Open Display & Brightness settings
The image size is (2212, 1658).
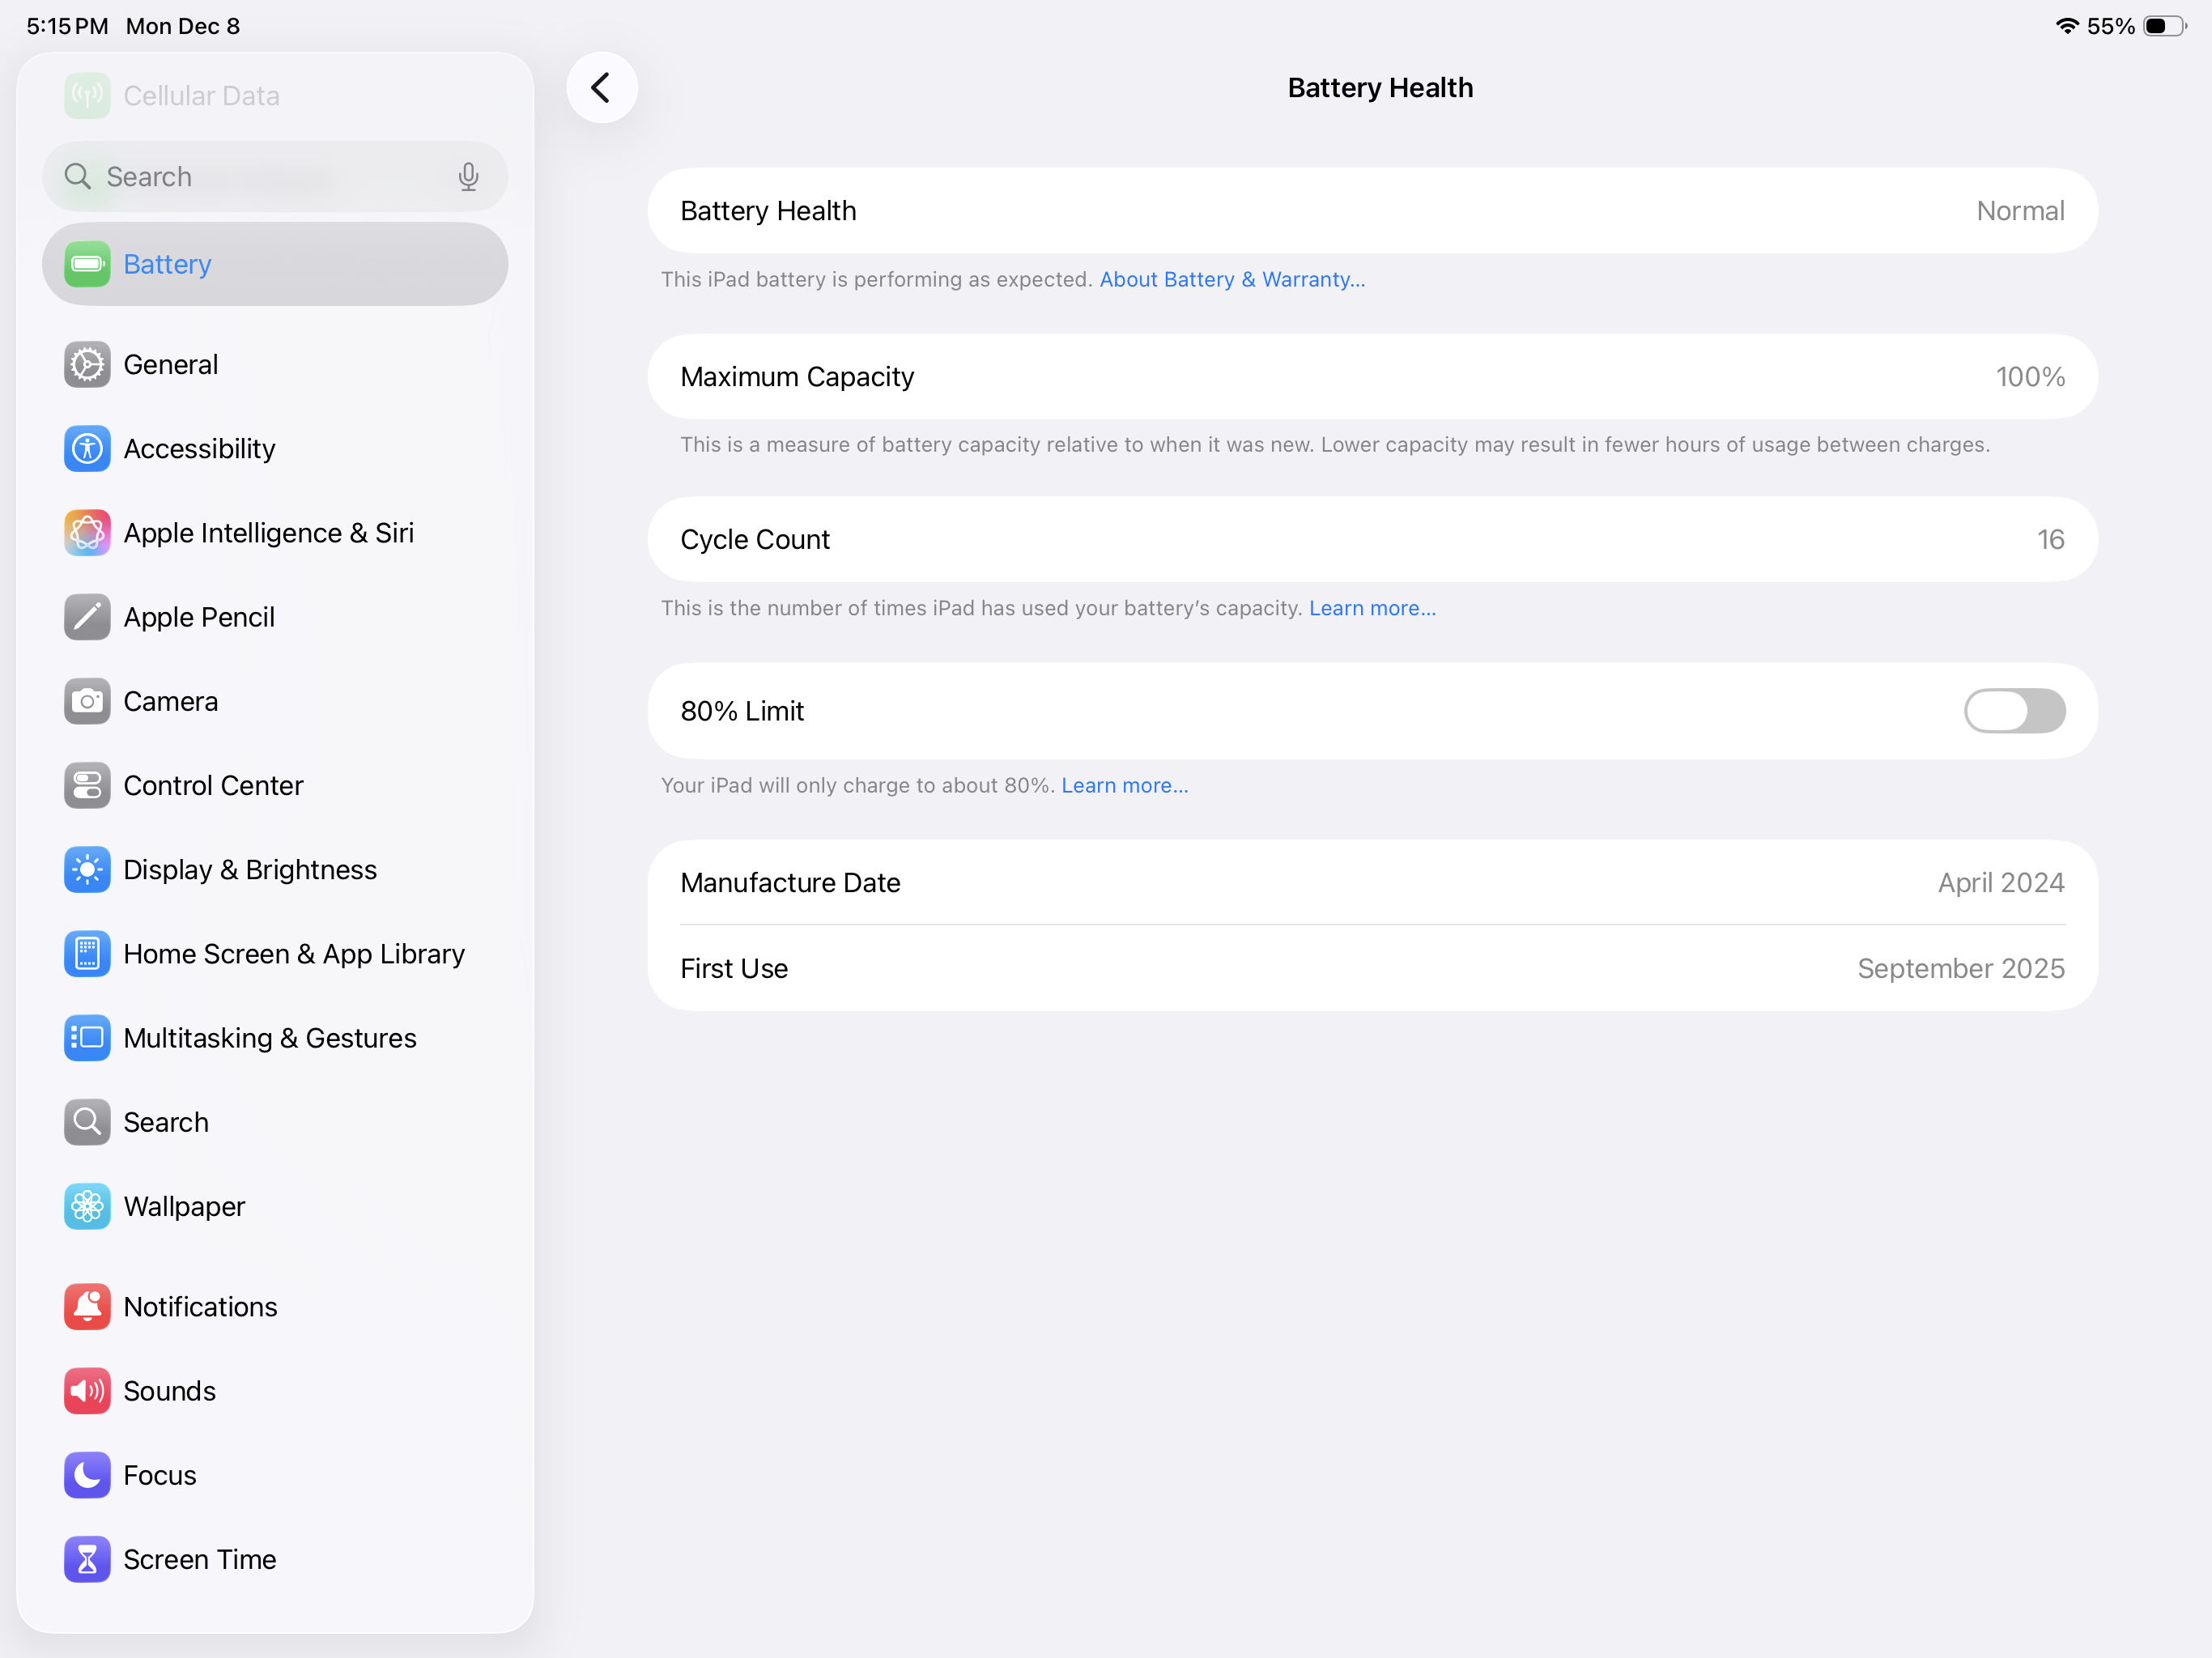250,870
